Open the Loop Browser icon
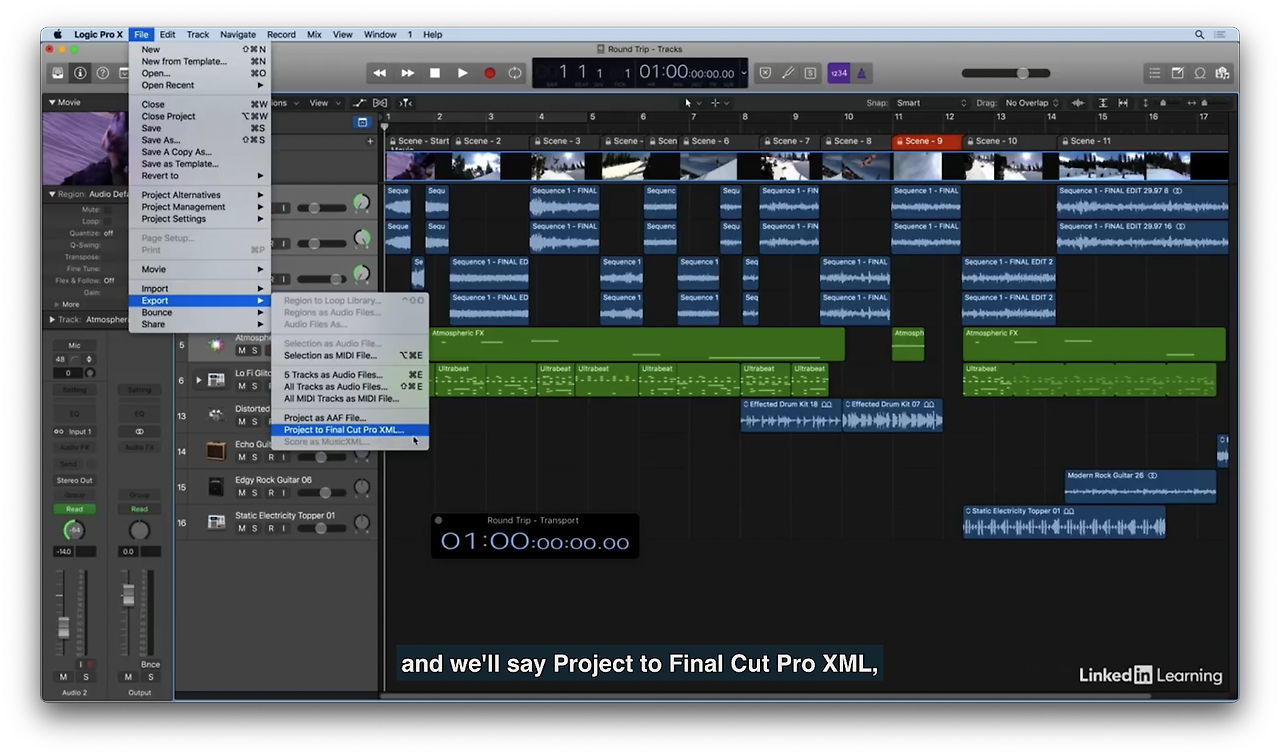The image size is (1280, 756). (x=1200, y=73)
